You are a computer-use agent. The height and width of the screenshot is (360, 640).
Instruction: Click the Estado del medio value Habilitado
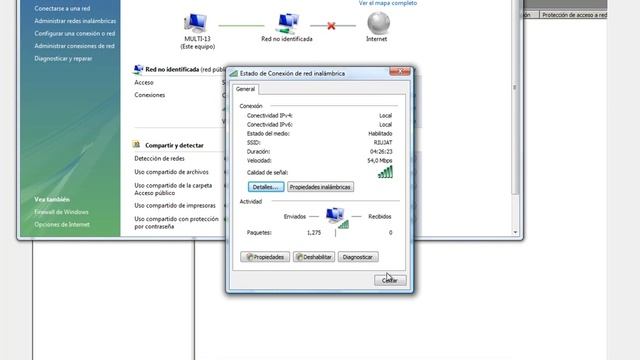[x=380, y=133]
